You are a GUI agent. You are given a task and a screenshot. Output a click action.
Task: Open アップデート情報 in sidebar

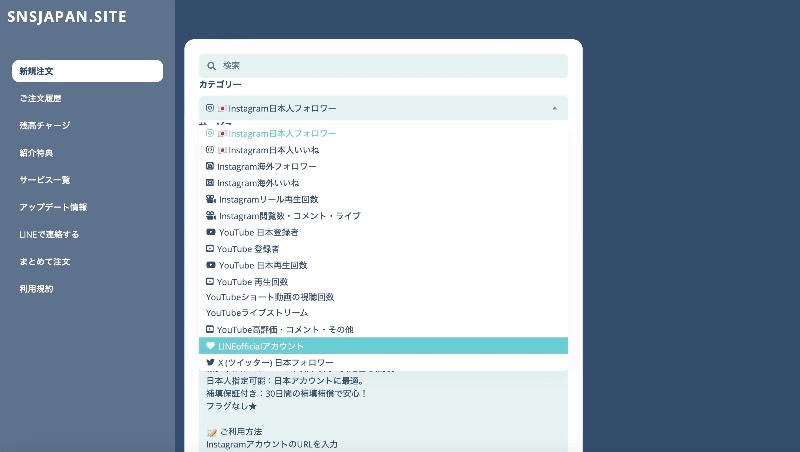[53, 207]
